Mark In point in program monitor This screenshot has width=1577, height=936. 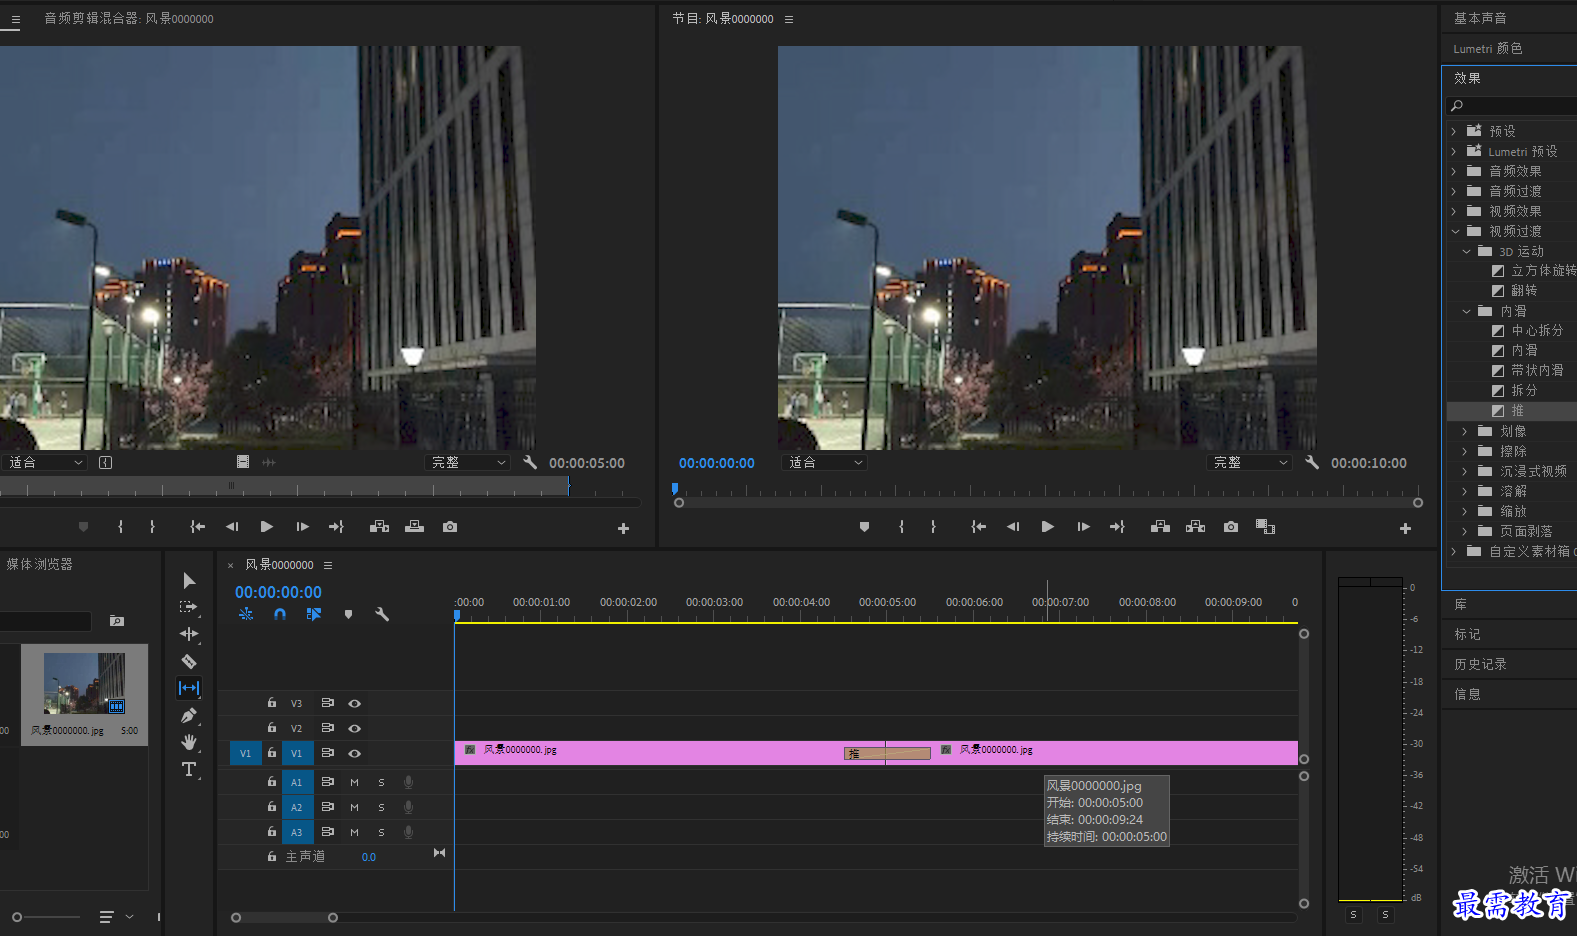901,527
